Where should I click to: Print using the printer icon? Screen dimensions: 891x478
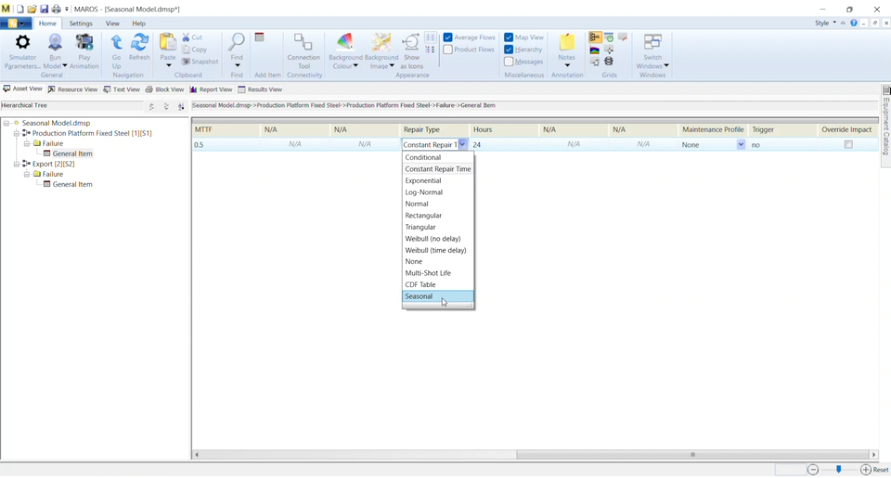coord(56,9)
